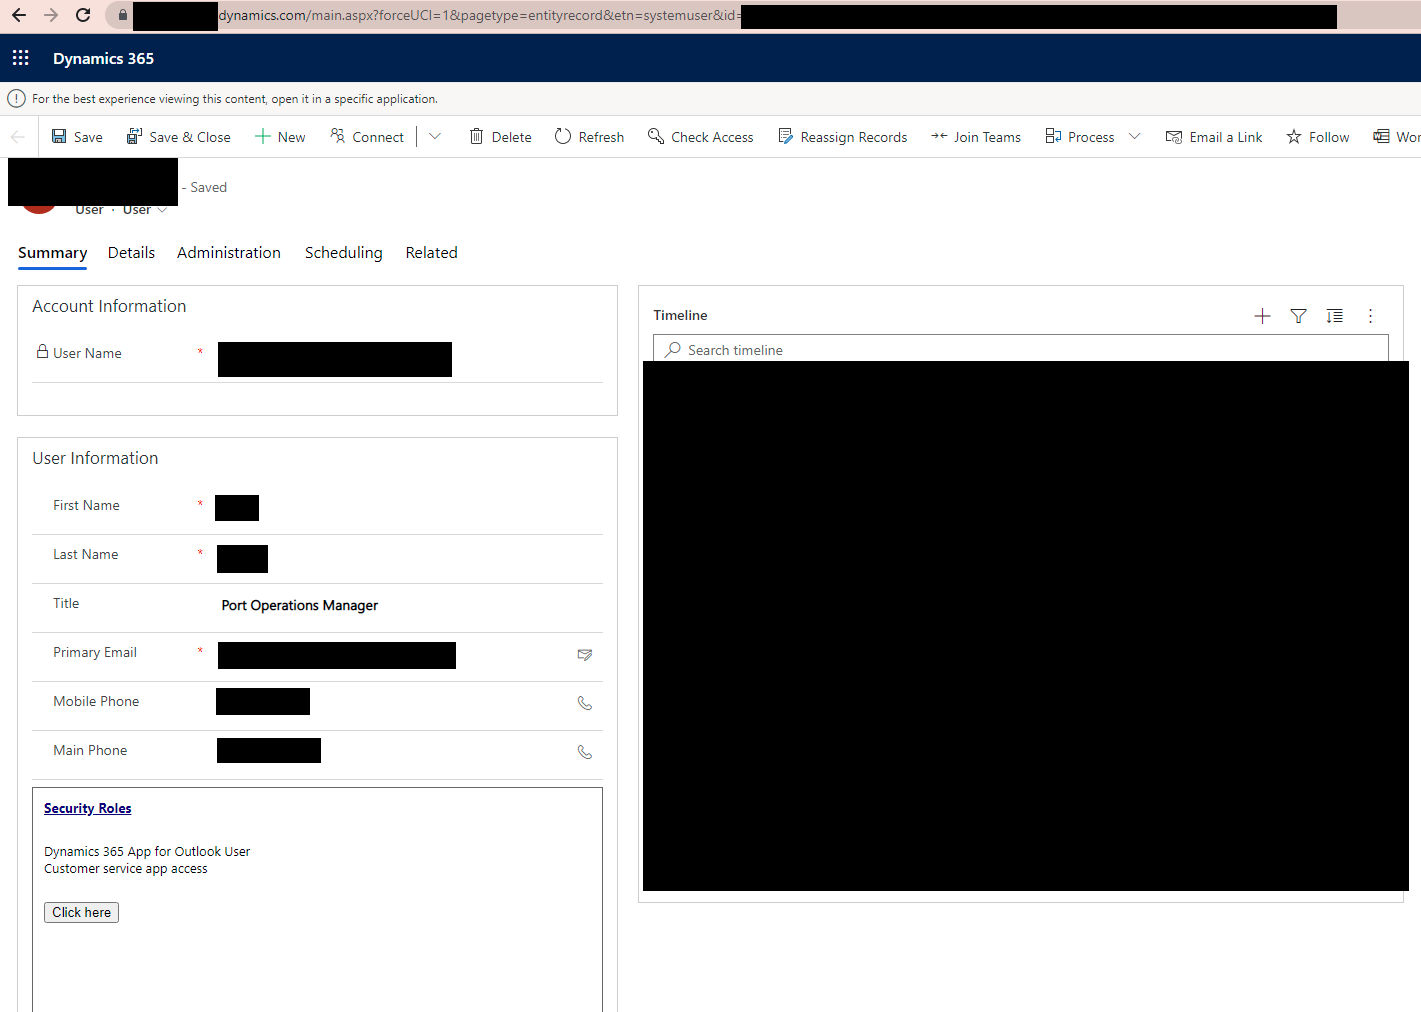Follow this user record
Viewport: 1421px width, 1012px height.
click(1317, 136)
